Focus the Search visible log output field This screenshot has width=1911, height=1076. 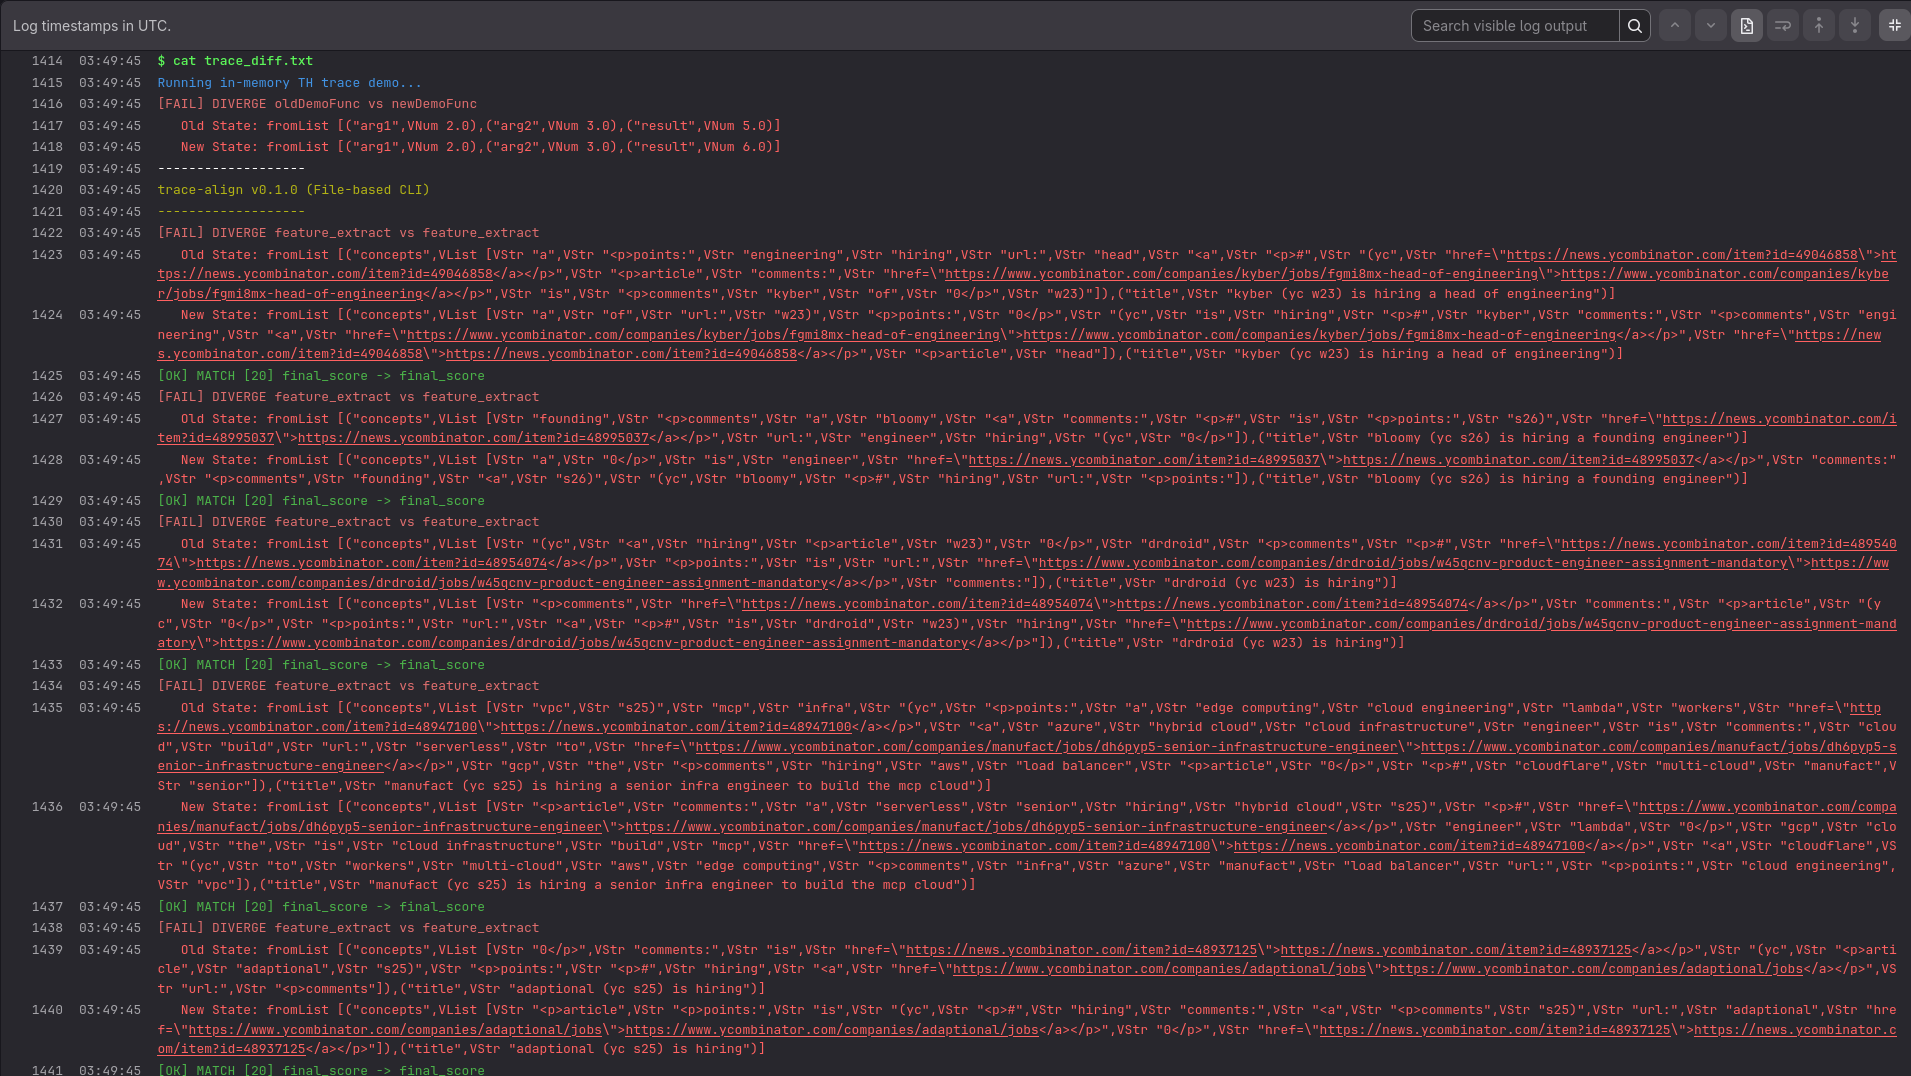tap(1515, 26)
